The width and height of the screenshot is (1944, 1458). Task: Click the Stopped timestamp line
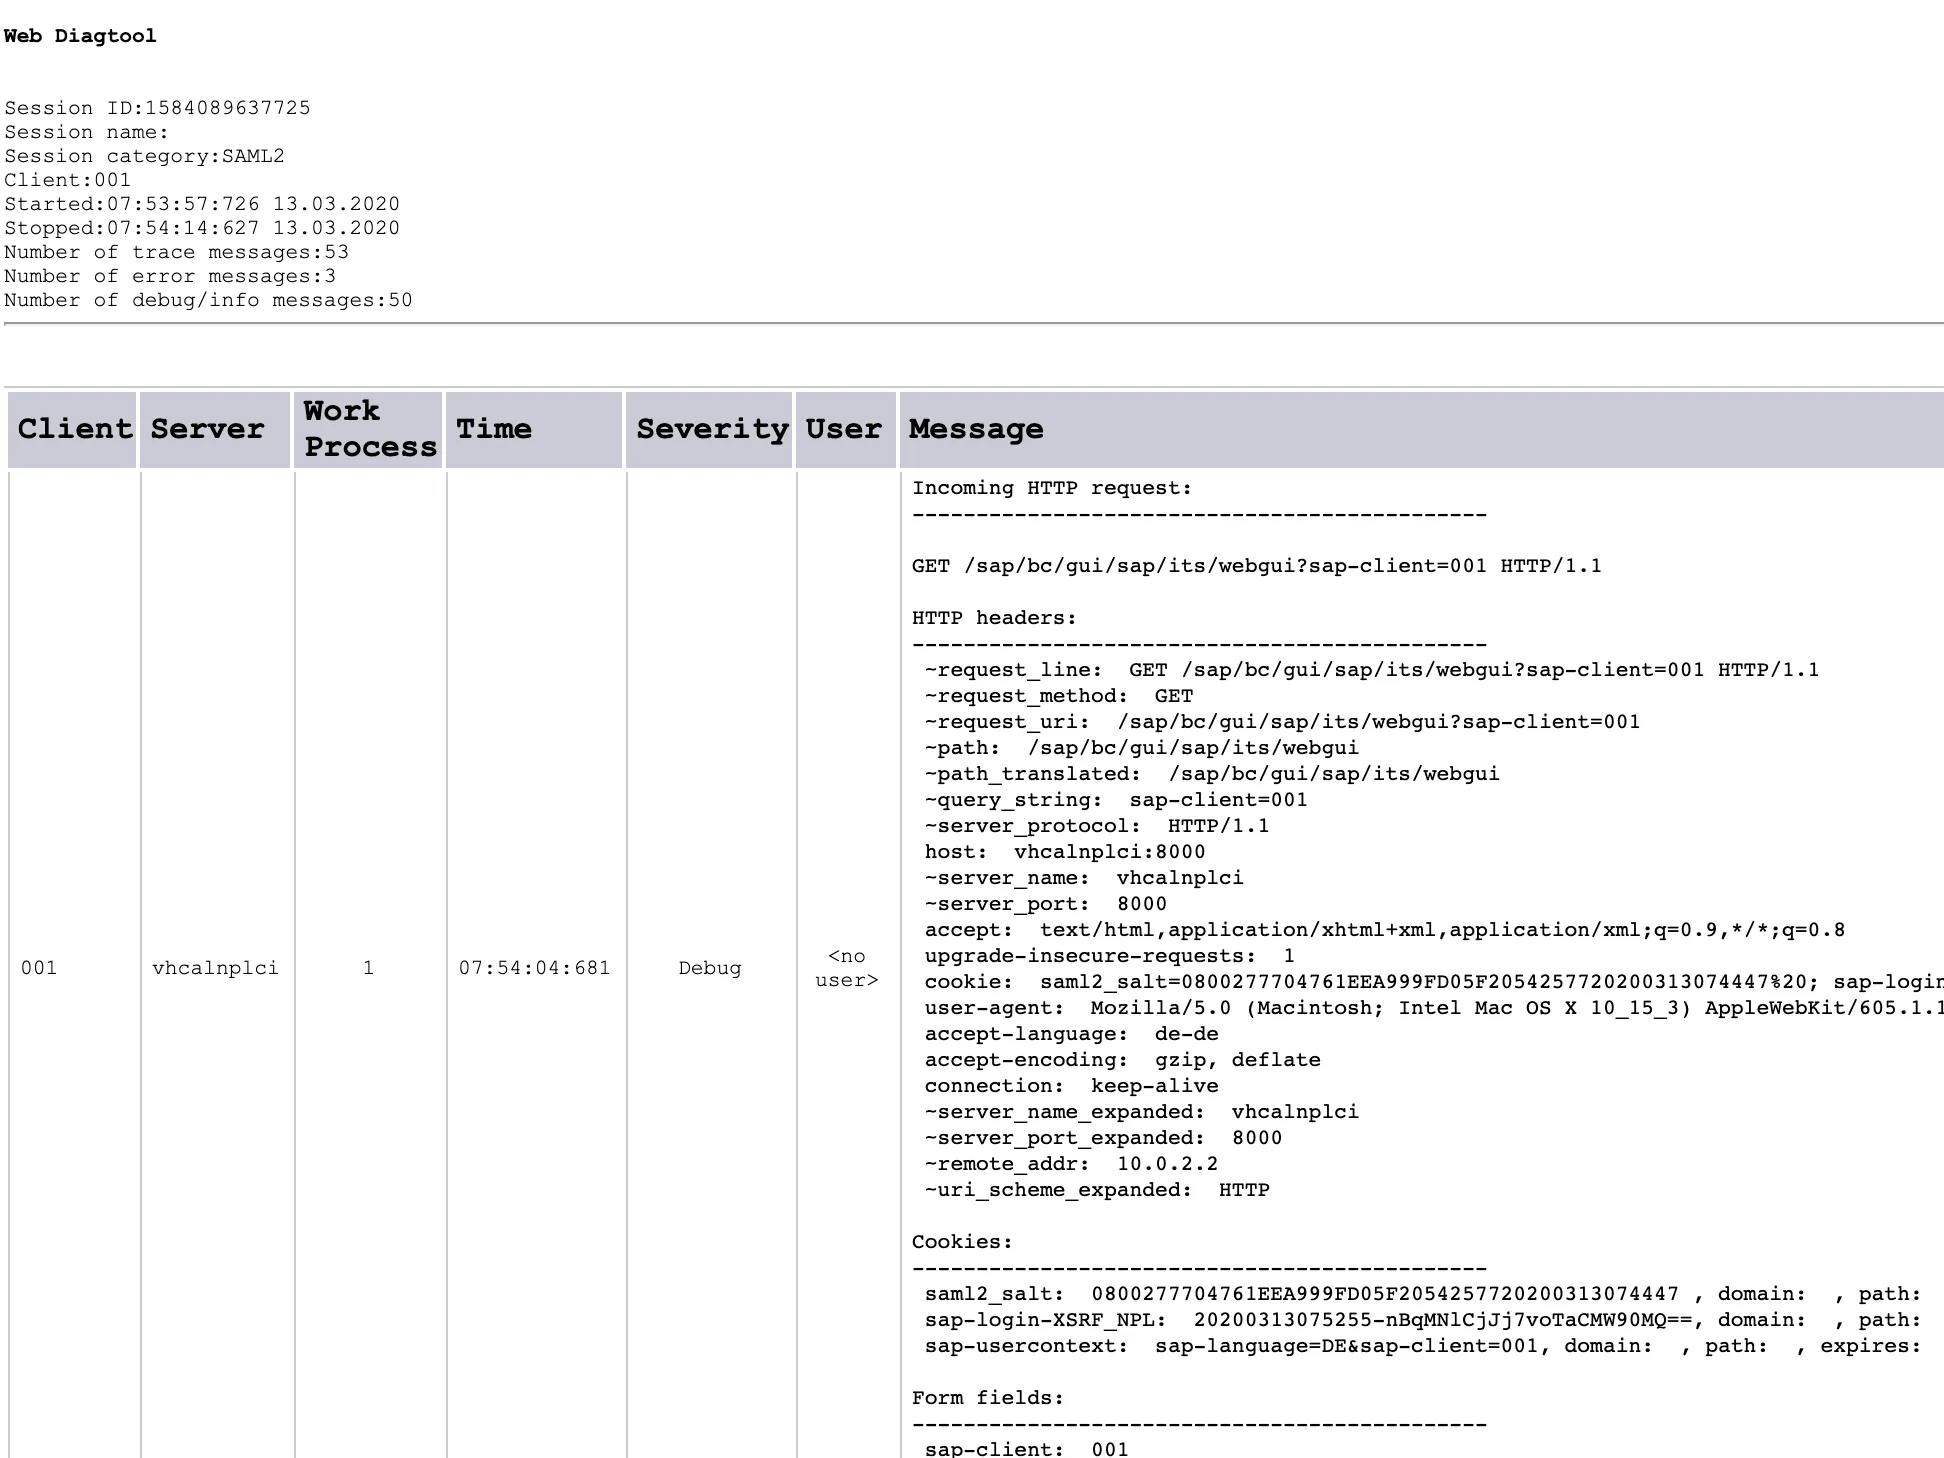click(x=201, y=228)
